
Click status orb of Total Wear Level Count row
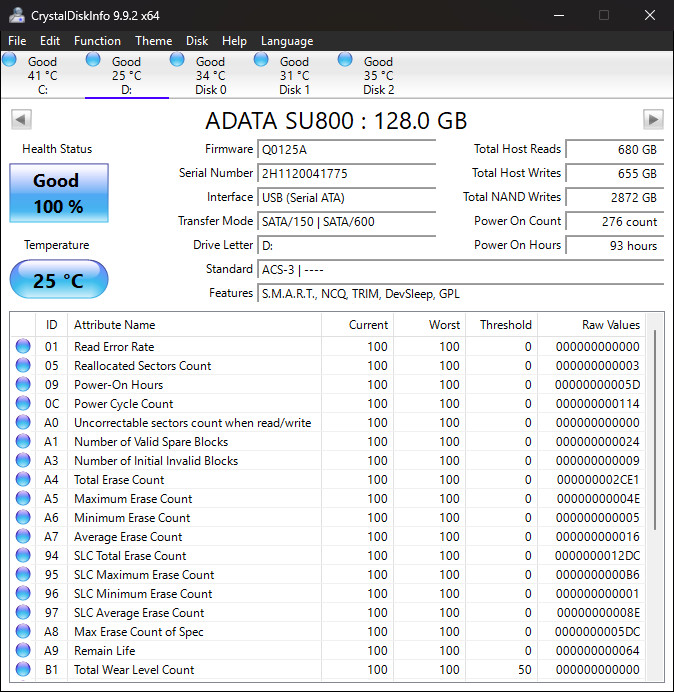click(23, 669)
